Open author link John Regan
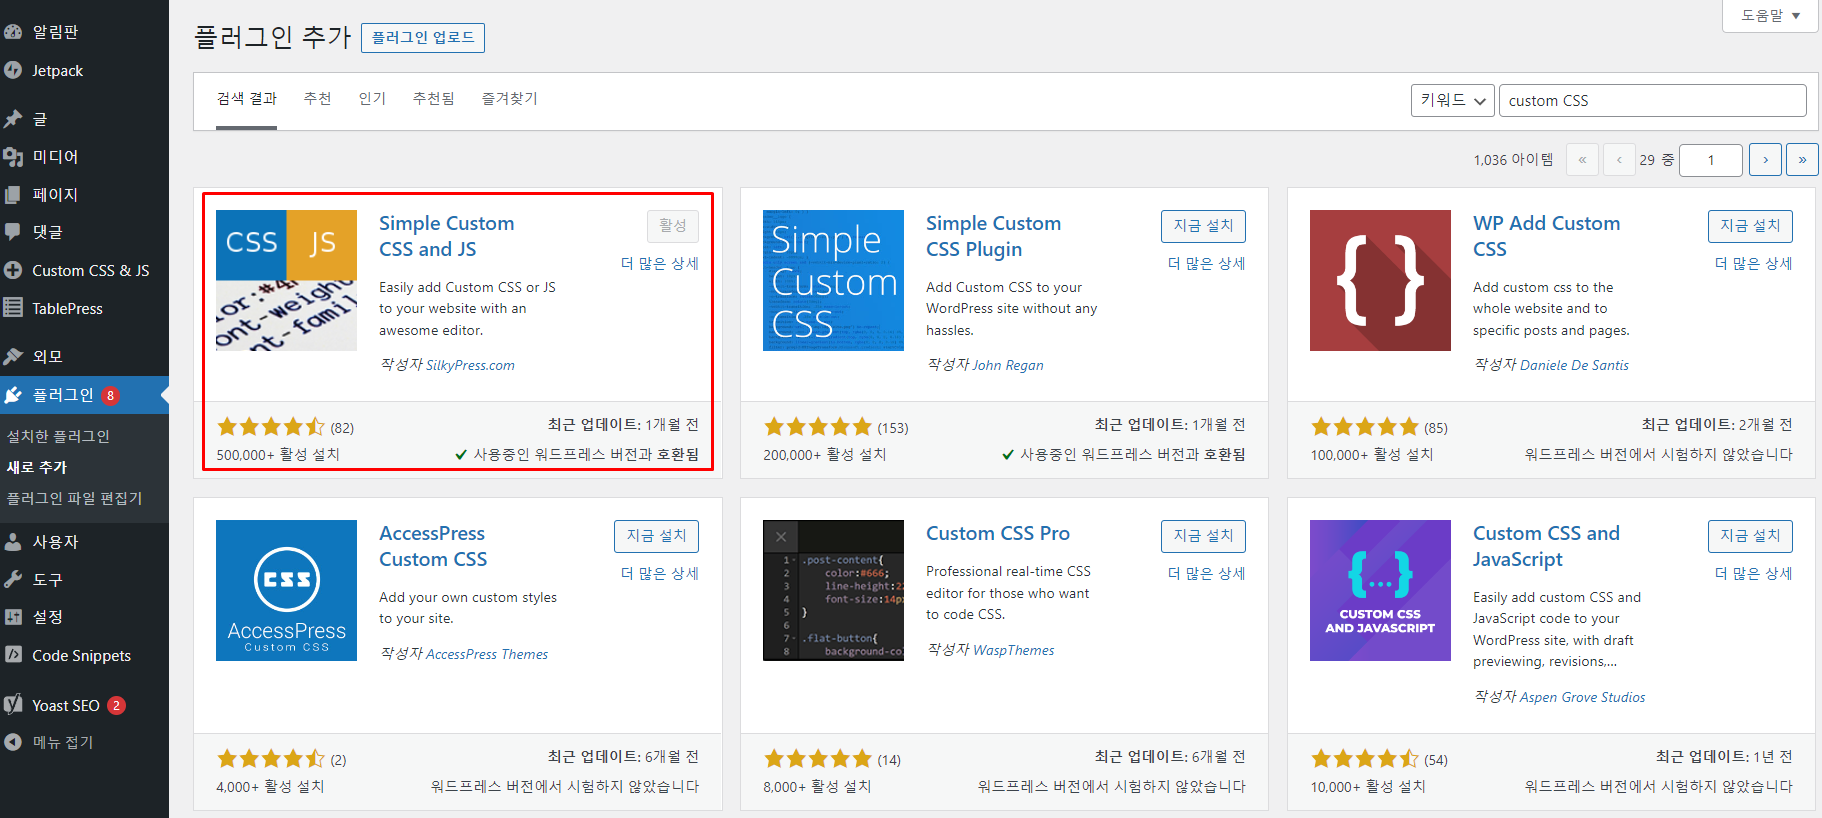 1008,365
